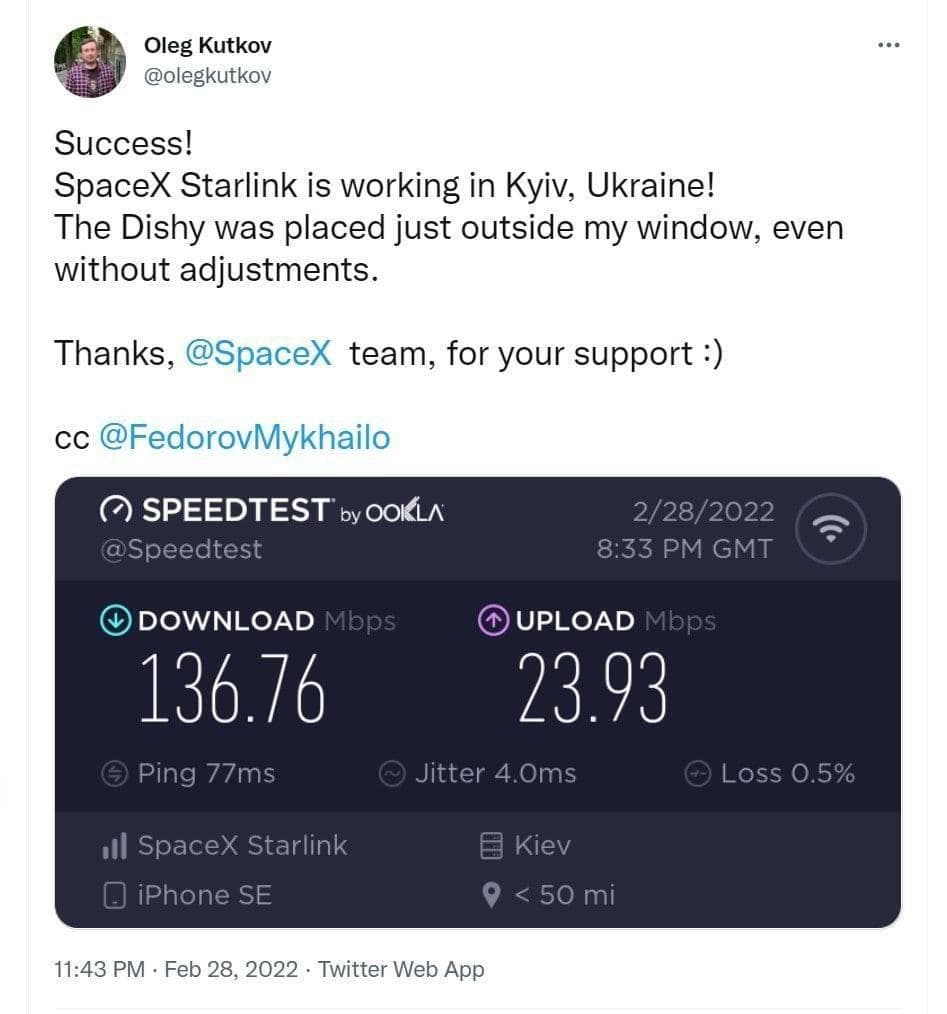
Task: Click the location pin icon
Action: click(x=491, y=895)
